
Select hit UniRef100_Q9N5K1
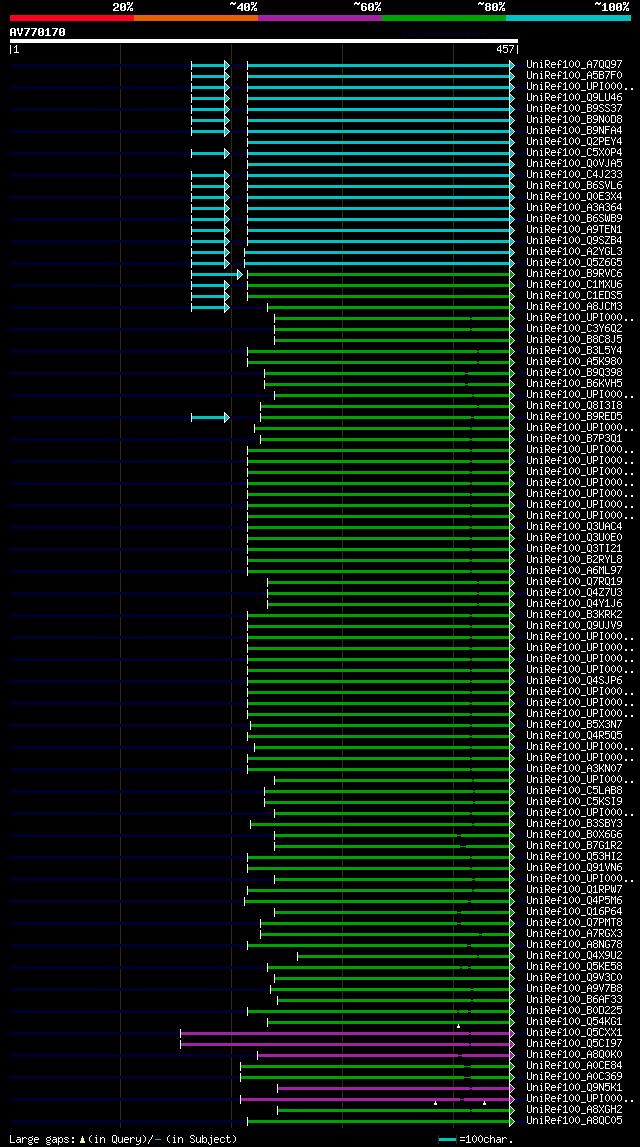[x=574, y=1088]
